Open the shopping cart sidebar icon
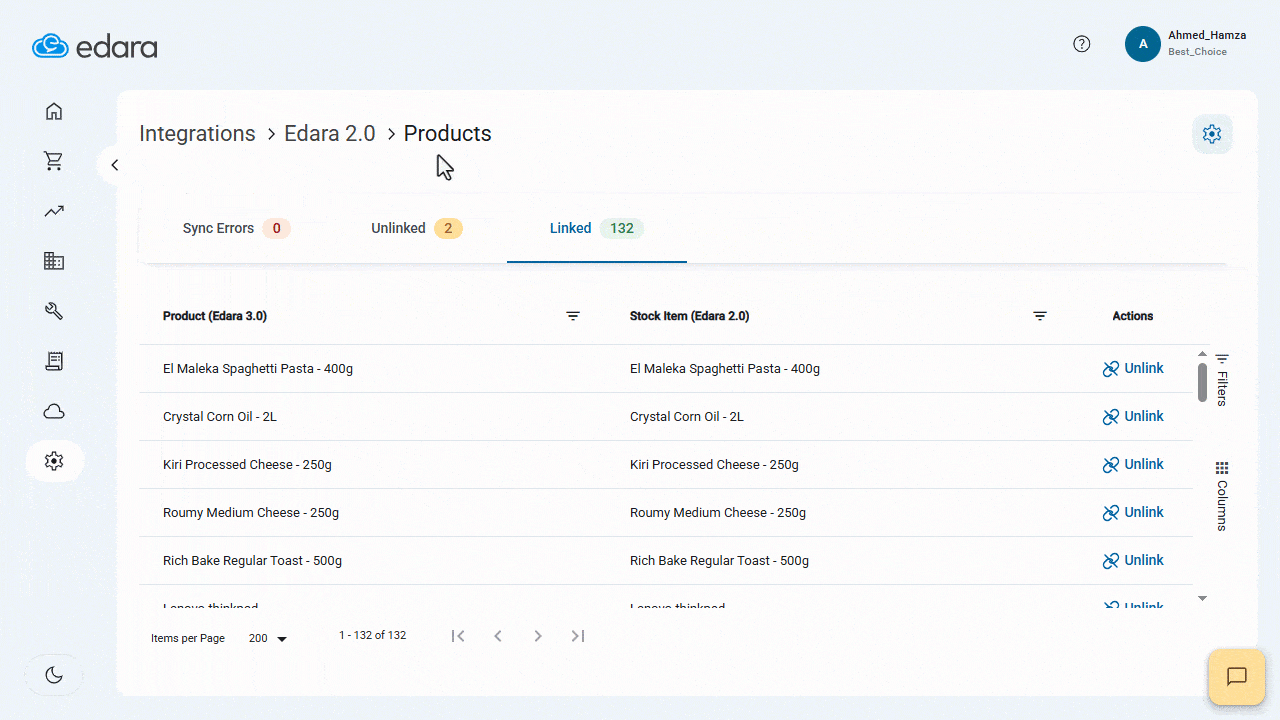The width and height of the screenshot is (1280, 720). (54, 161)
